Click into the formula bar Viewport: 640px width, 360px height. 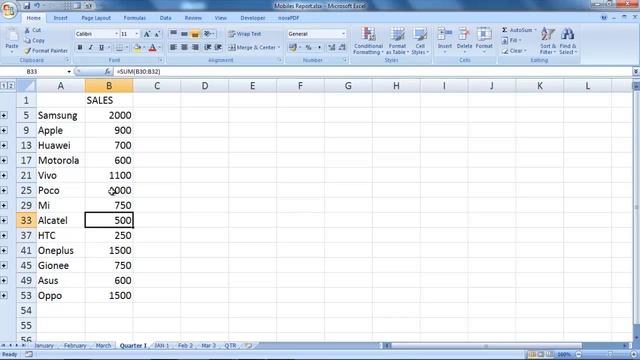tap(371, 71)
